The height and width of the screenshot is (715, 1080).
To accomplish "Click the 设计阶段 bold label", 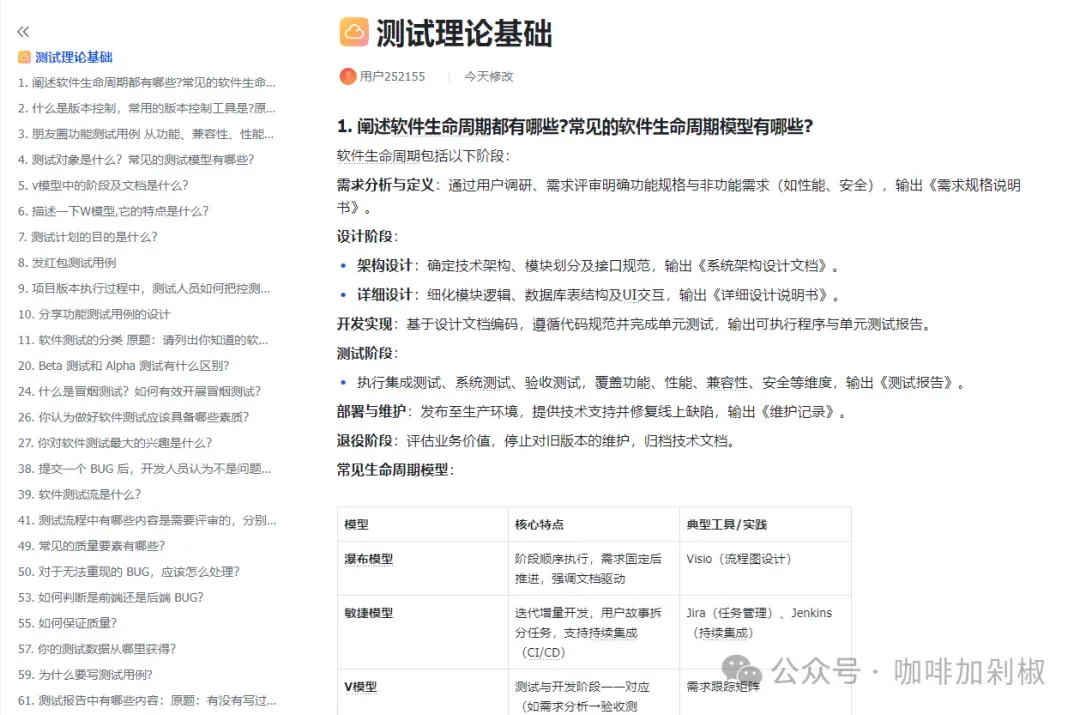I will (x=364, y=236).
